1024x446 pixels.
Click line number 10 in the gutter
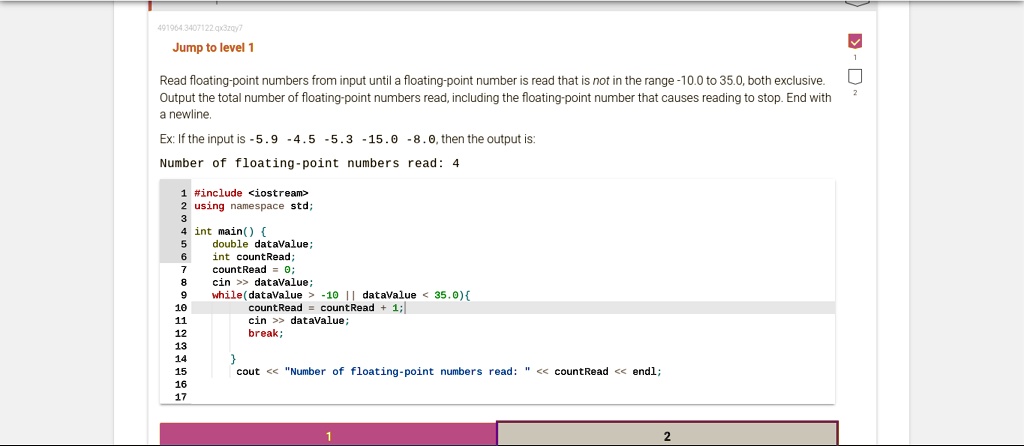click(x=180, y=308)
